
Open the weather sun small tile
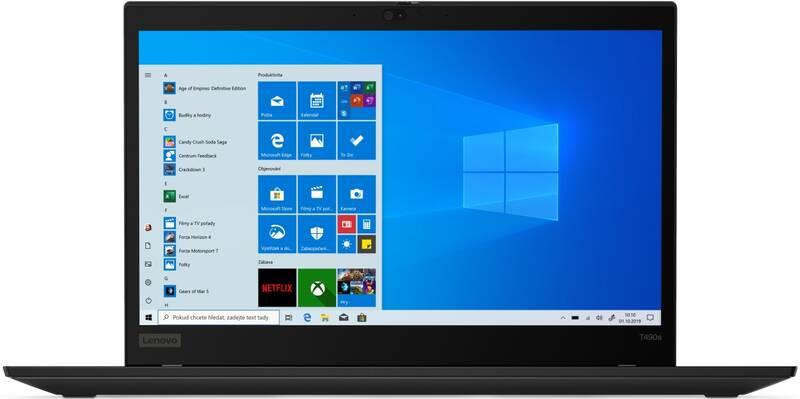(347, 244)
